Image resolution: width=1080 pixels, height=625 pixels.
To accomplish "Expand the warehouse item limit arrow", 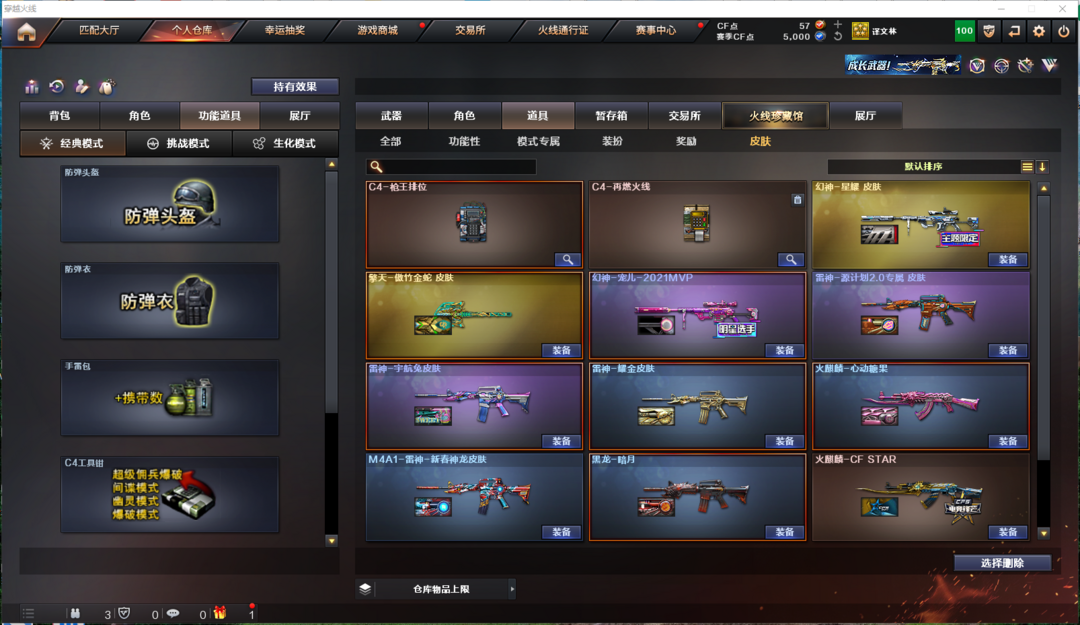I will click(512, 589).
